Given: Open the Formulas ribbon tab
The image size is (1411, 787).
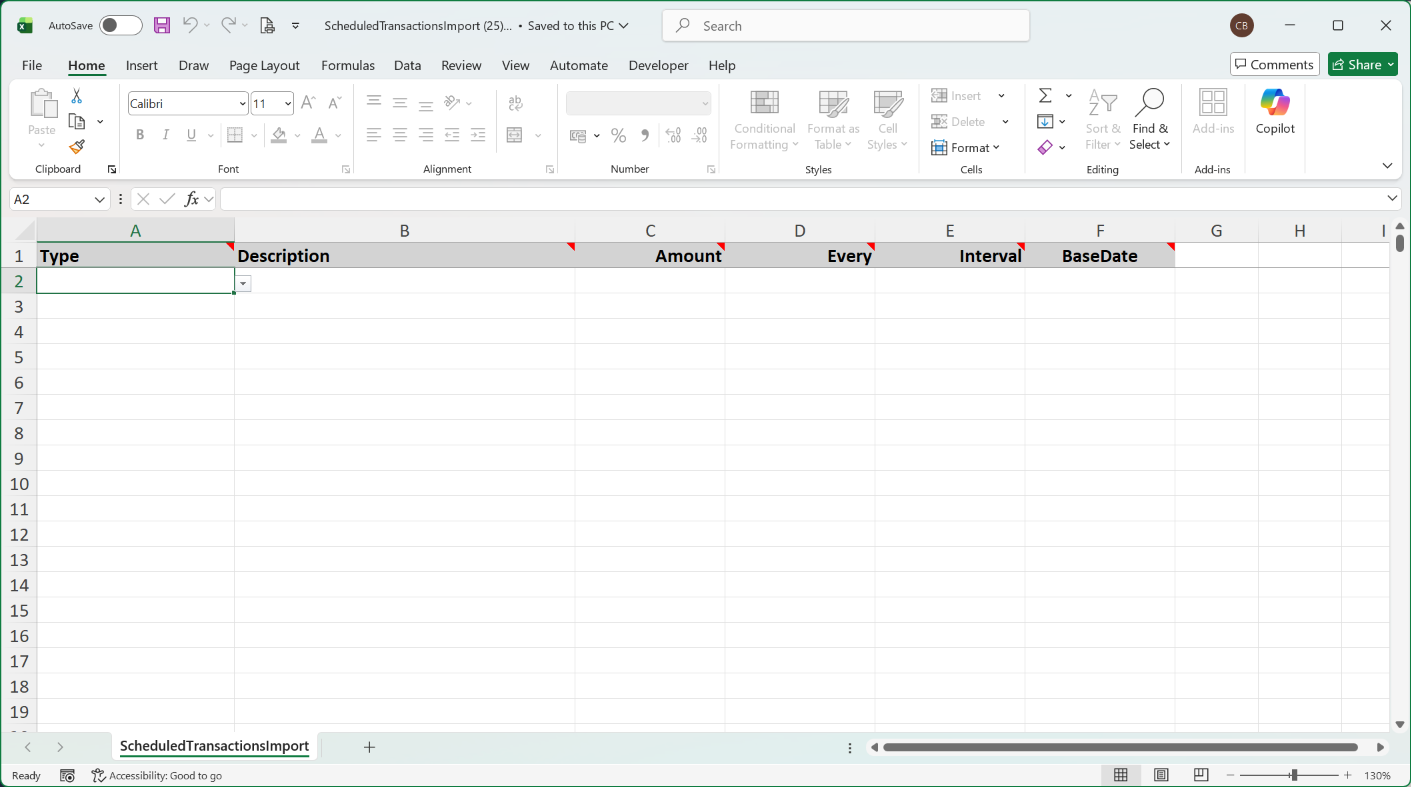Looking at the screenshot, I should tap(347, 65).
